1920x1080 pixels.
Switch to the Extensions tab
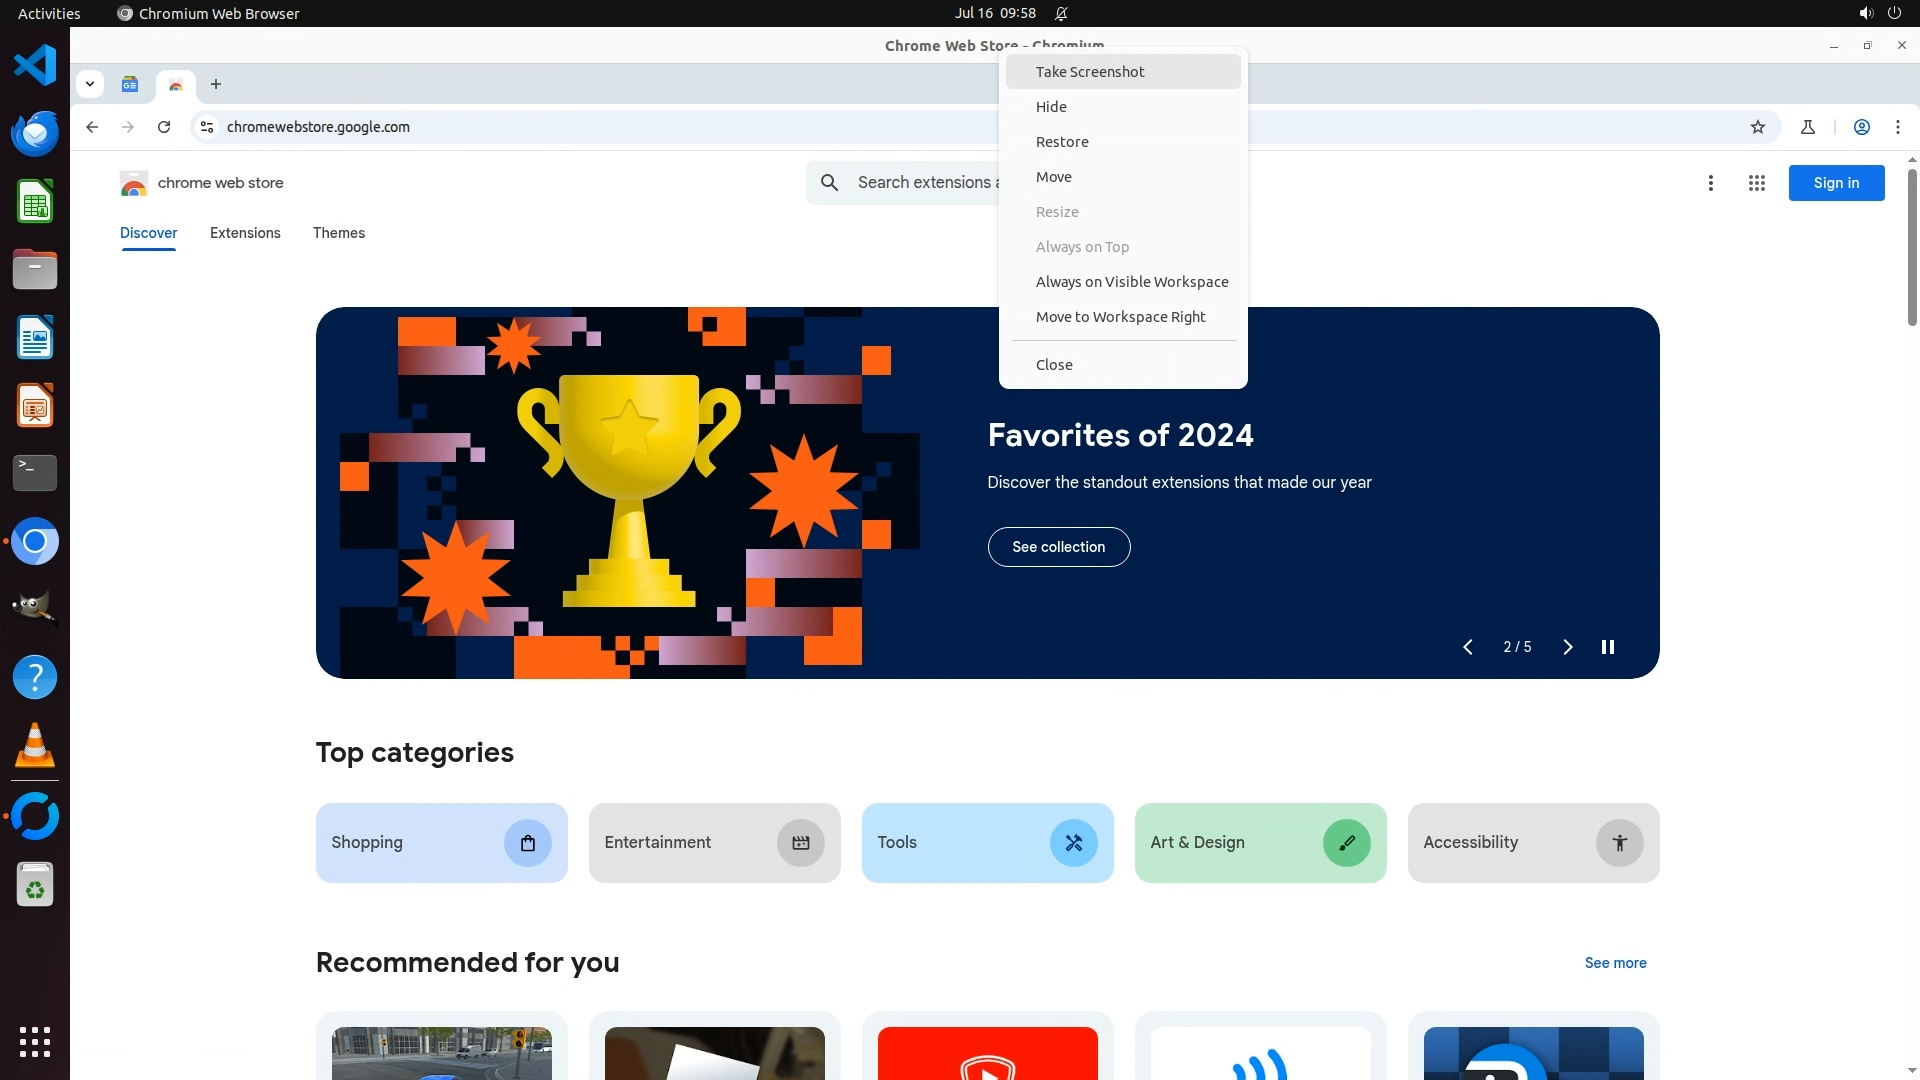coord(245,233)
